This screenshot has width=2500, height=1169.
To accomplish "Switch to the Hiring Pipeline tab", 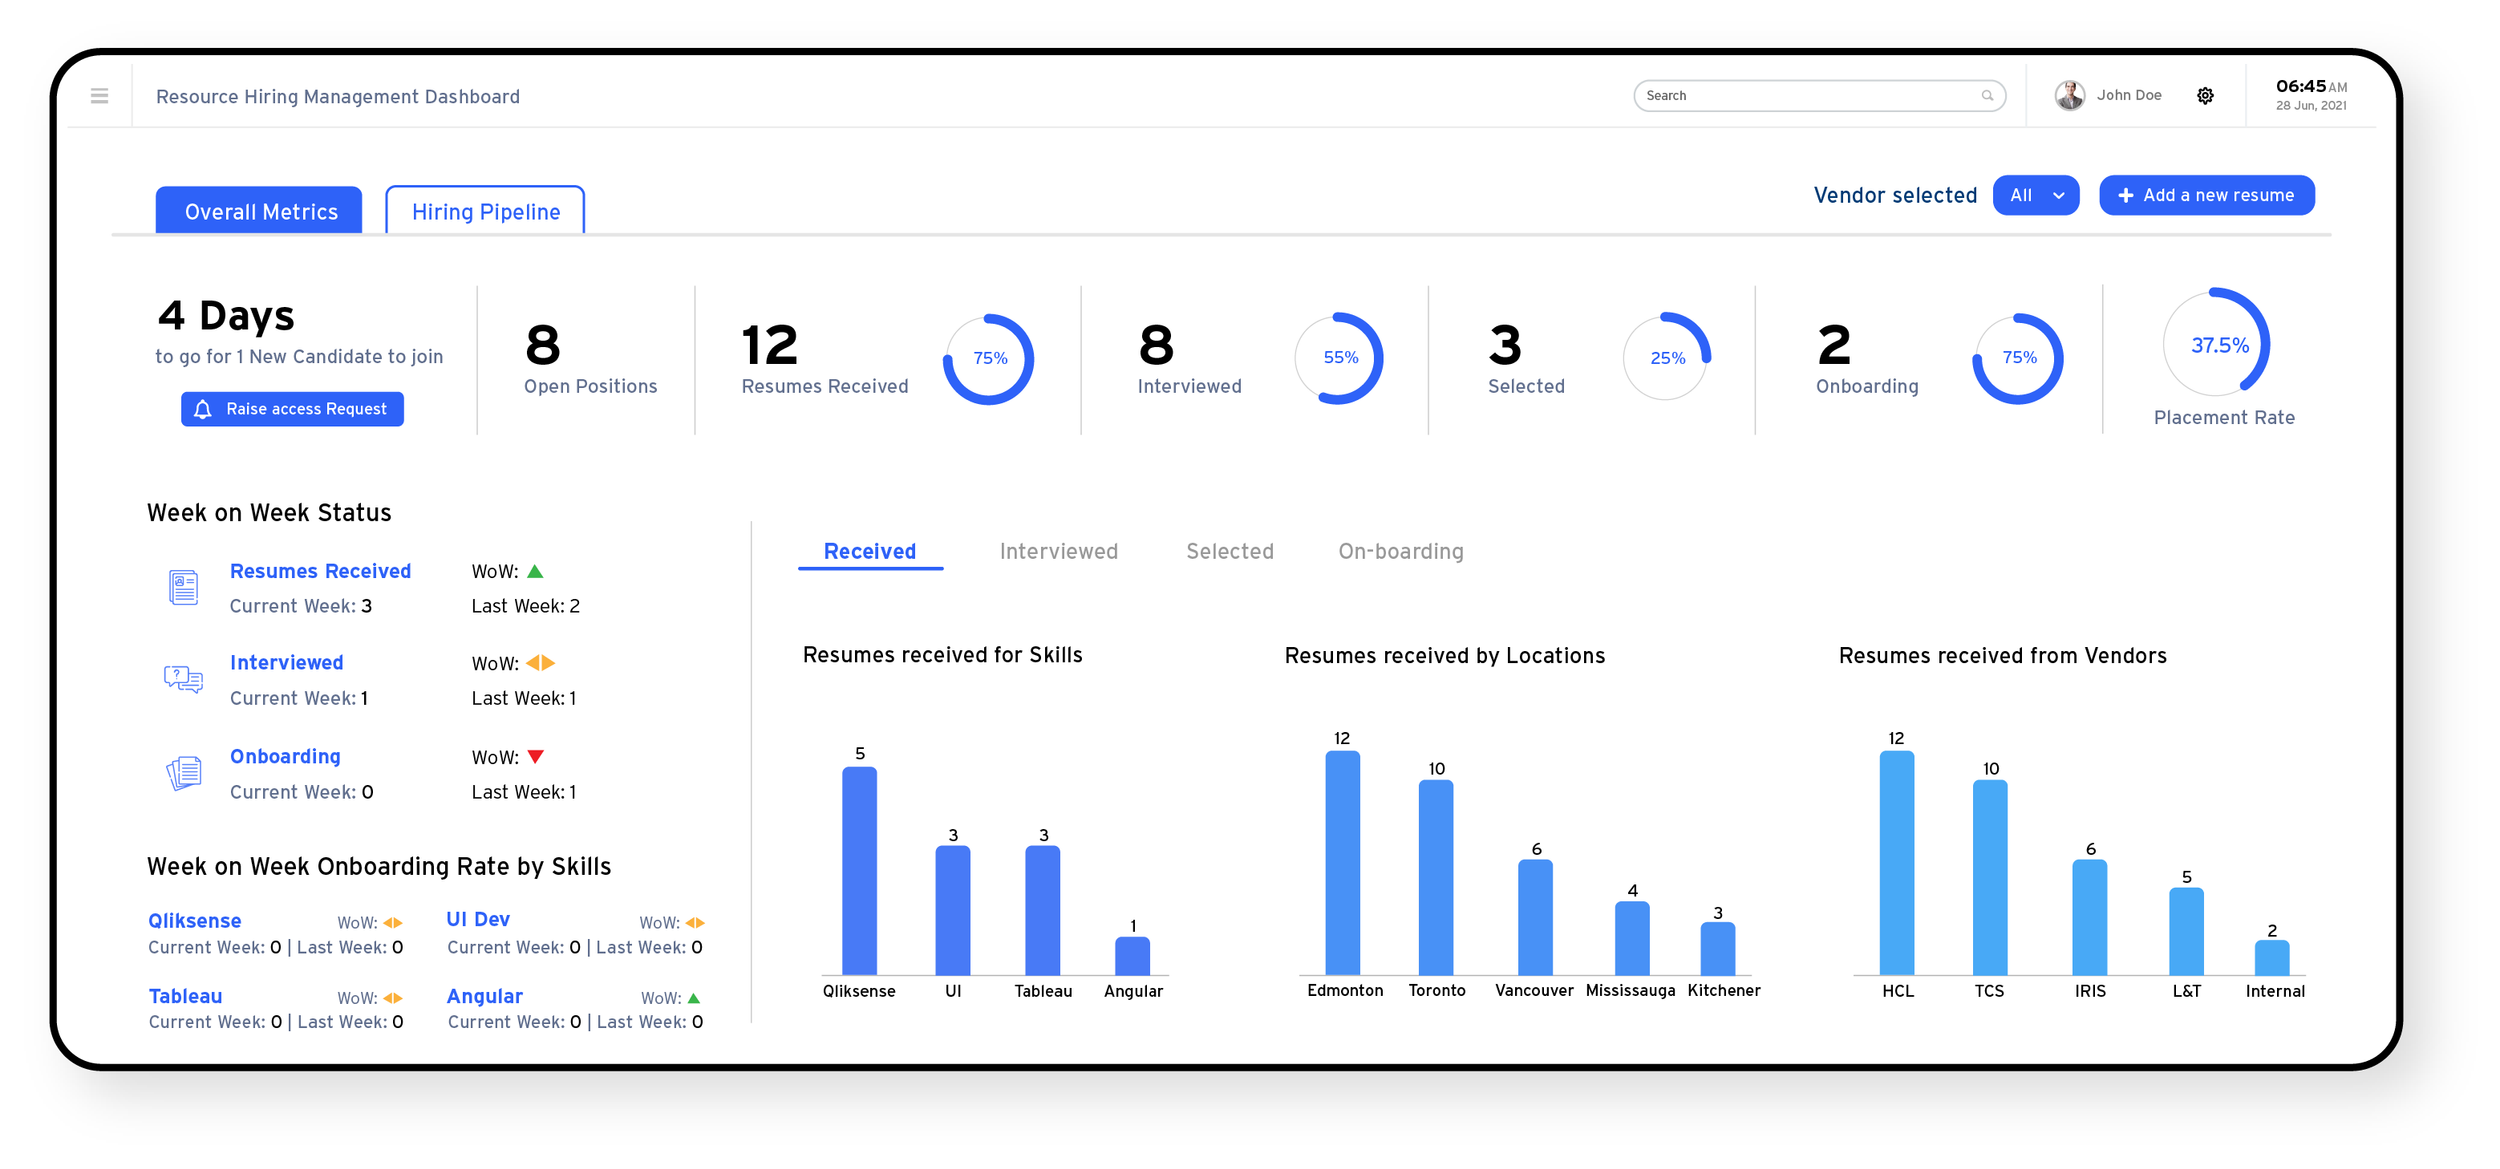I will pyautogui.click(x=485, y=212).
